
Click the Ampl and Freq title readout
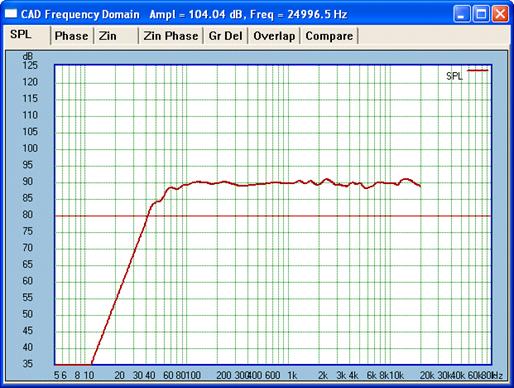(x=248, y=14)
